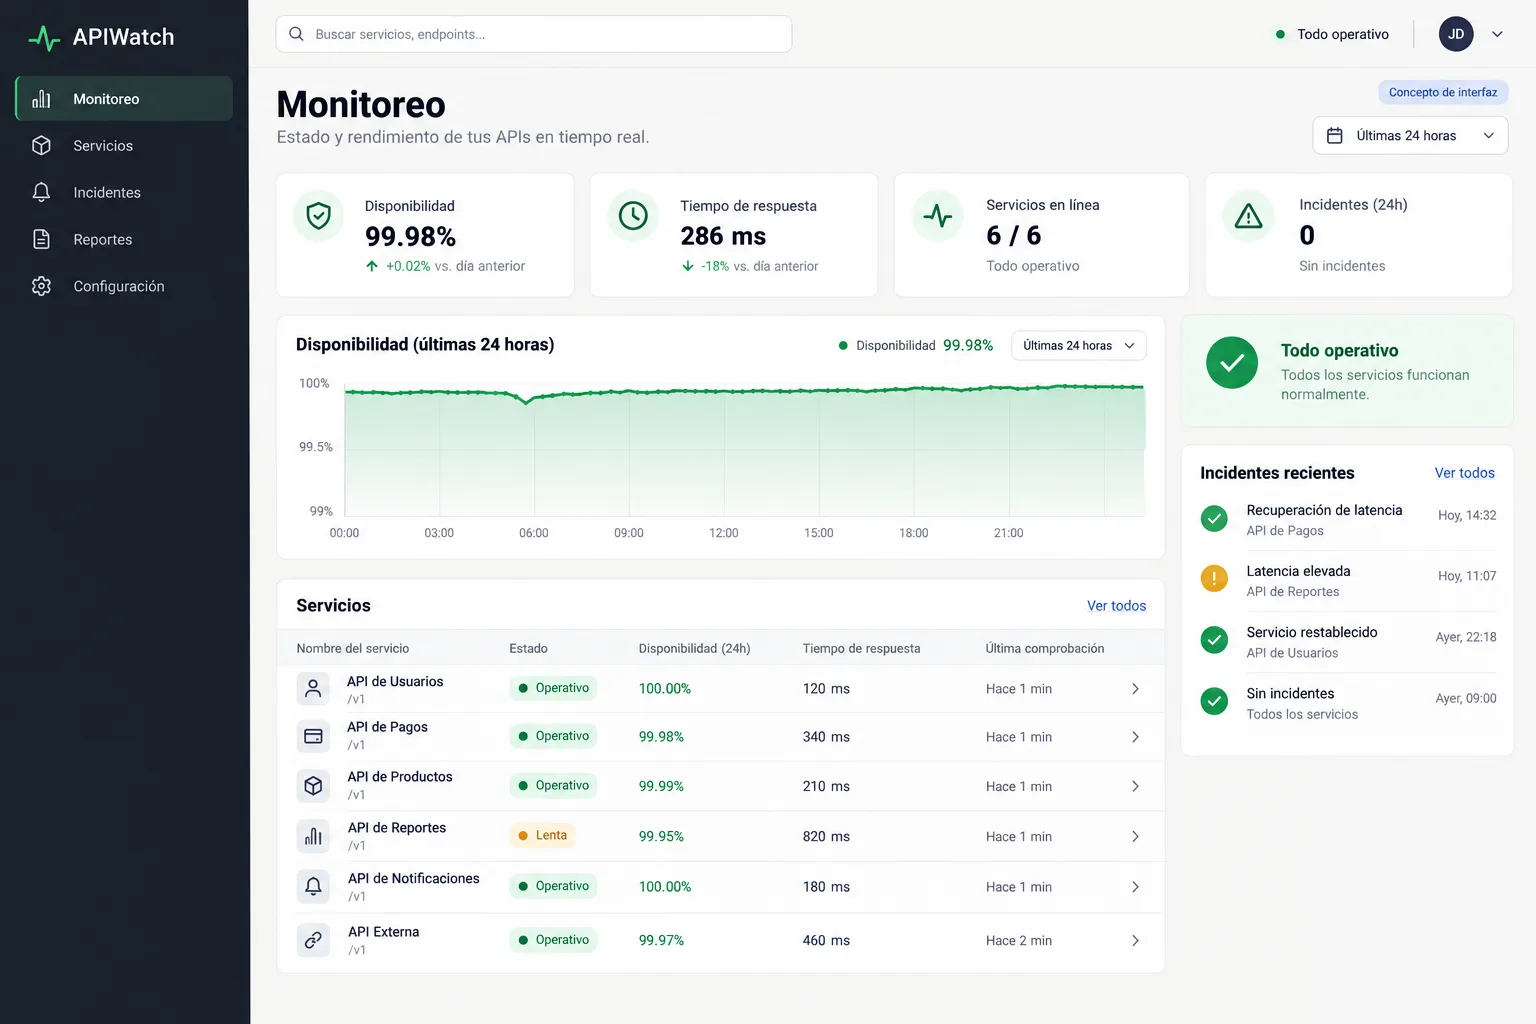Click the JD user avatar
The image size is (1536, 1024).
[x=1456, y=34]
